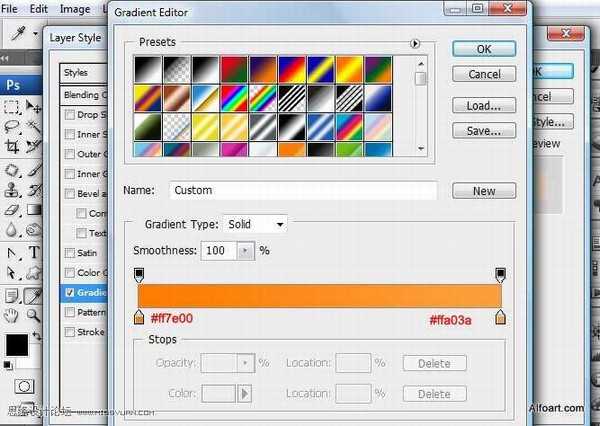This screenshot has width=600, height=426.
Task: Enable the Inner Shadow checkbox
Action: tap(70, 134)
